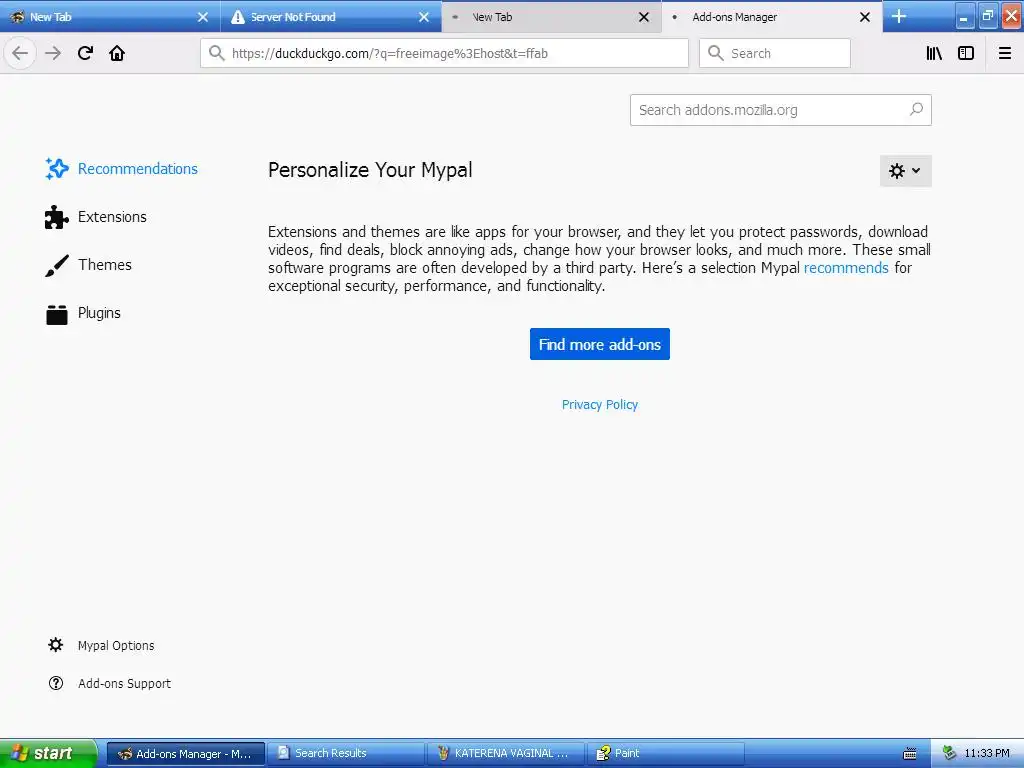This screenshot has width=1024, height=768.
Task: Click the magnifier icon in the URL bar
Action: pyautogui.click(x=216, y=53)
